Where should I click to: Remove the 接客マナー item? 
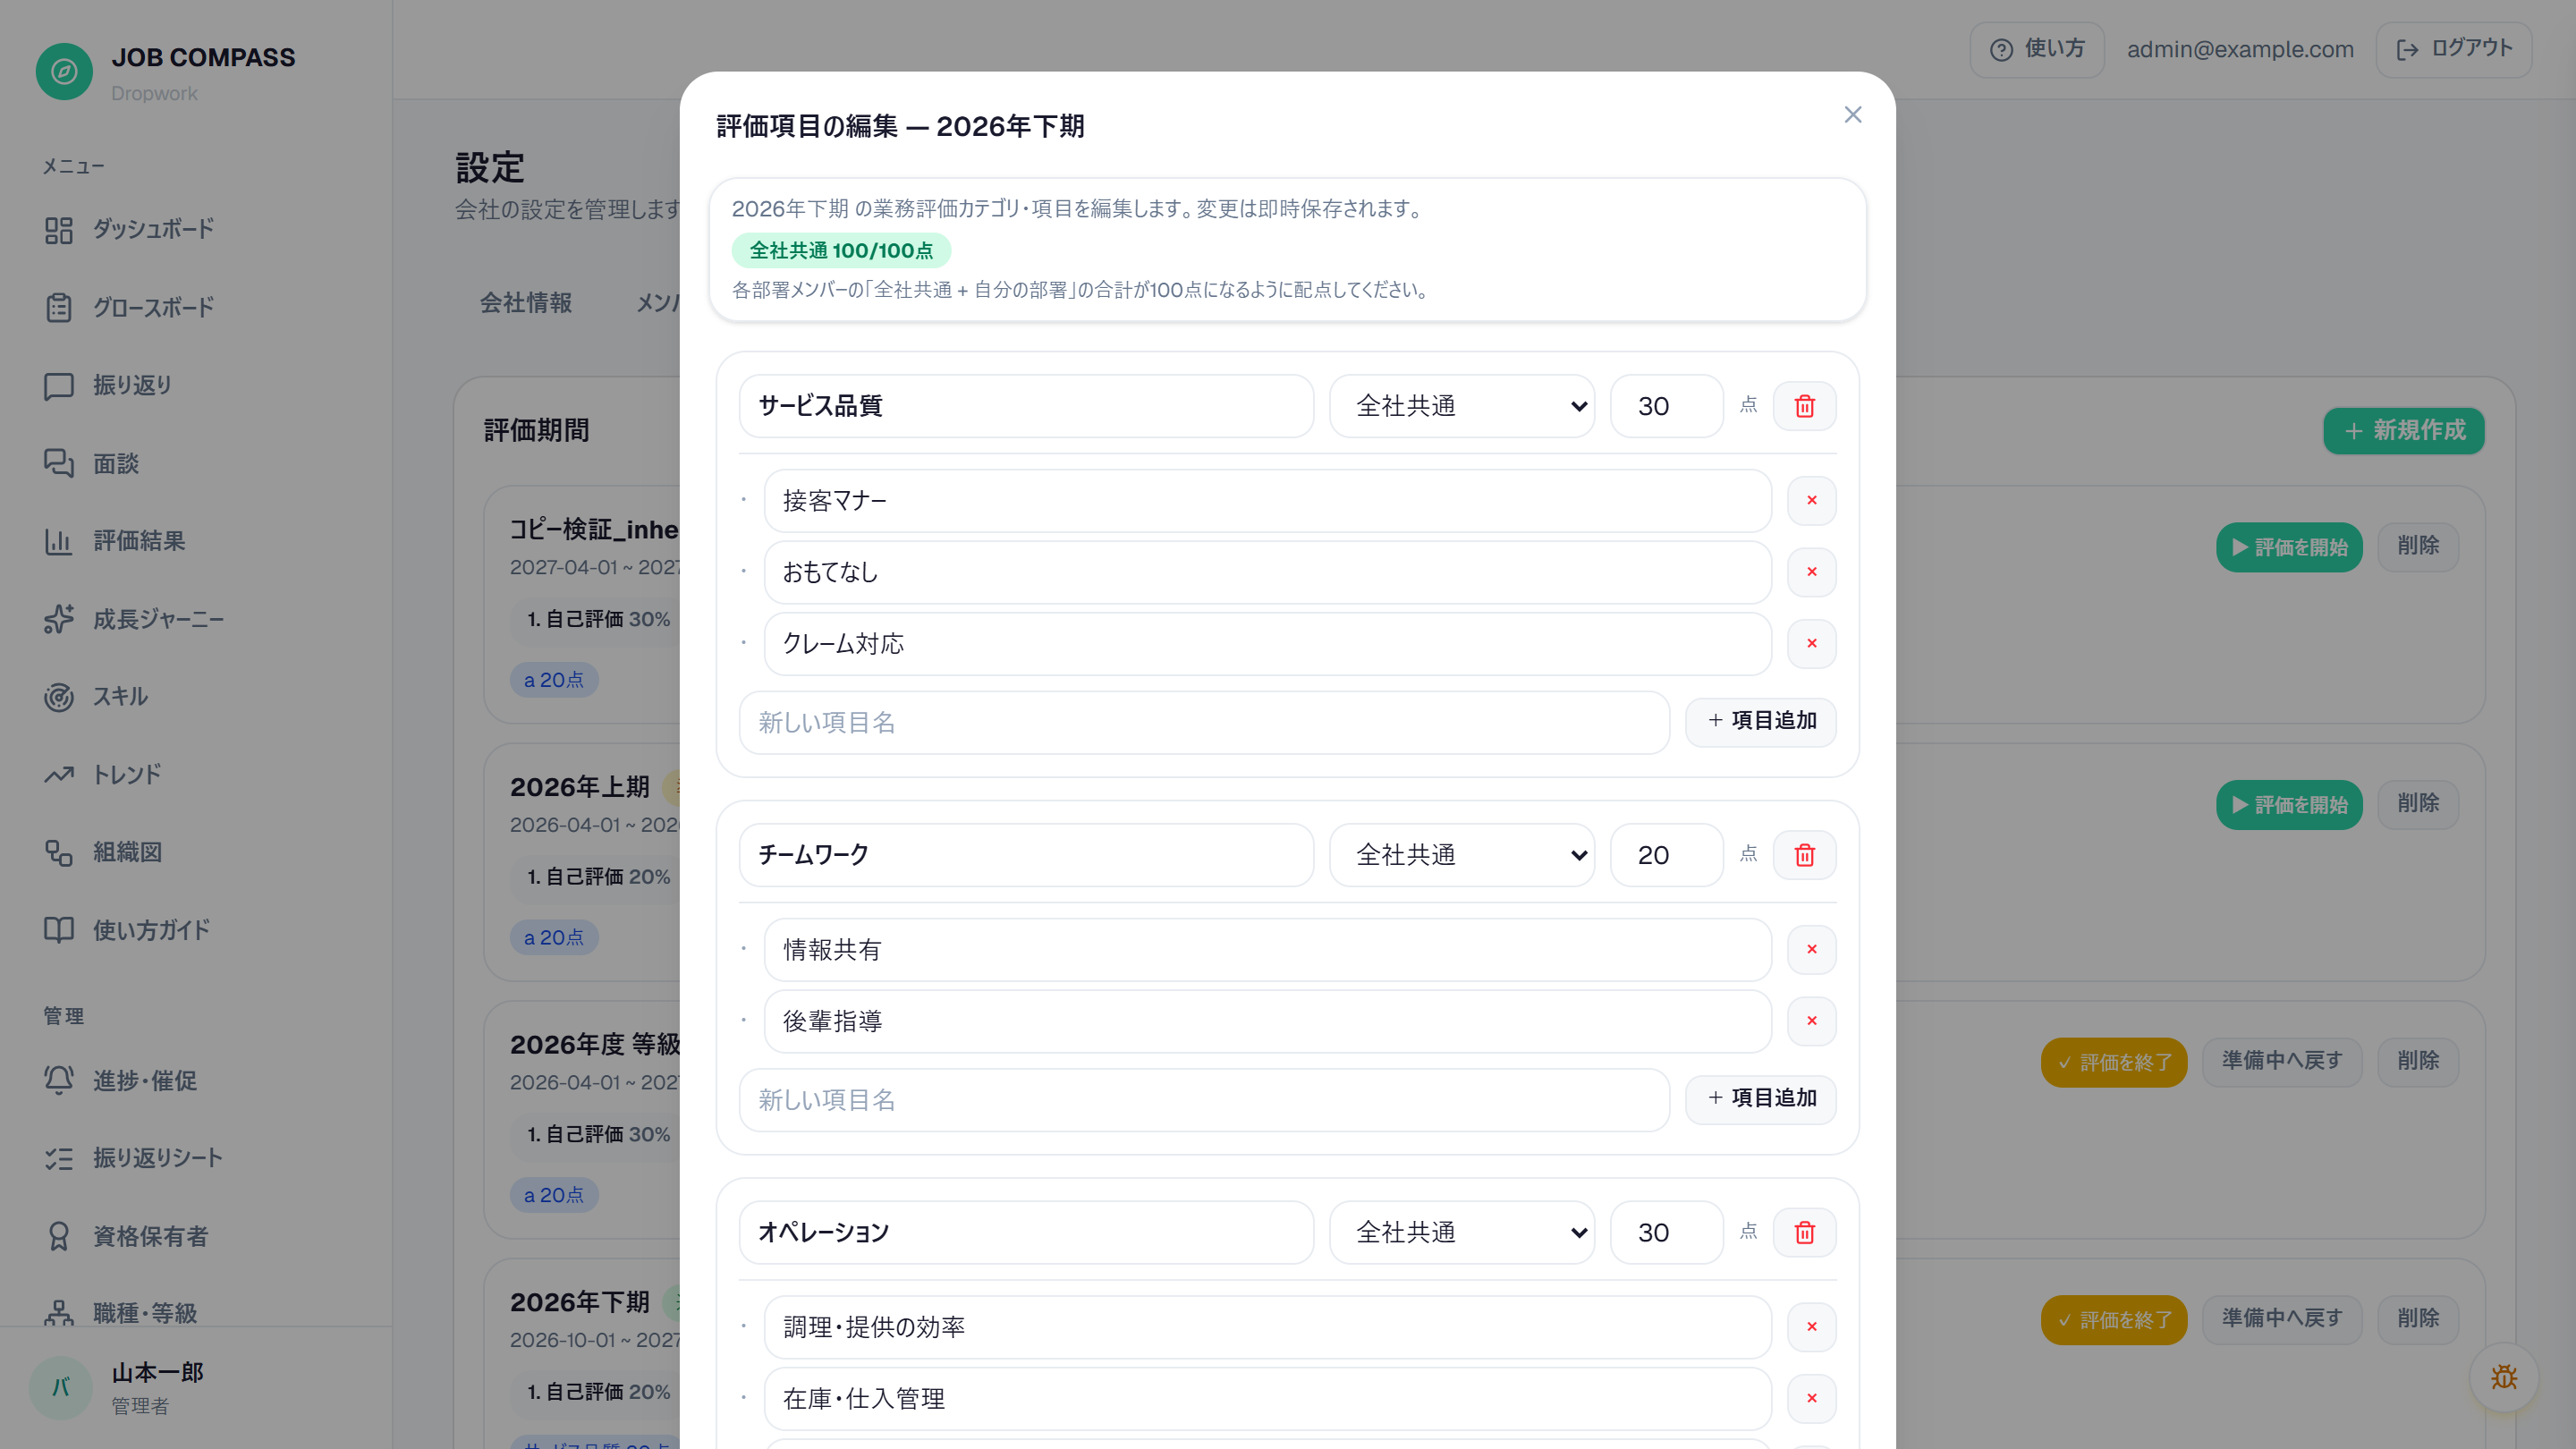click(1811, 500)
